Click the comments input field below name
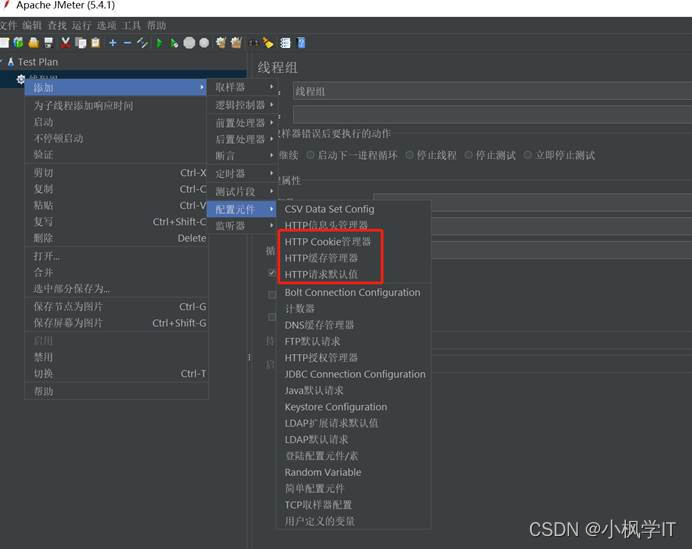The image size is (692, 549). [x=492, y=115]
